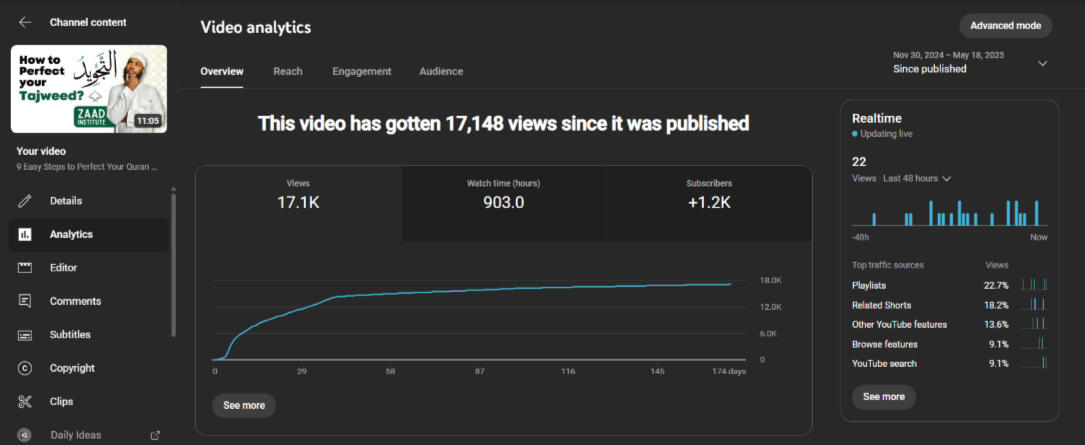1085x445 pixels.
Task: Expand the Since published date range dropdown
Action: [1042, 63]
